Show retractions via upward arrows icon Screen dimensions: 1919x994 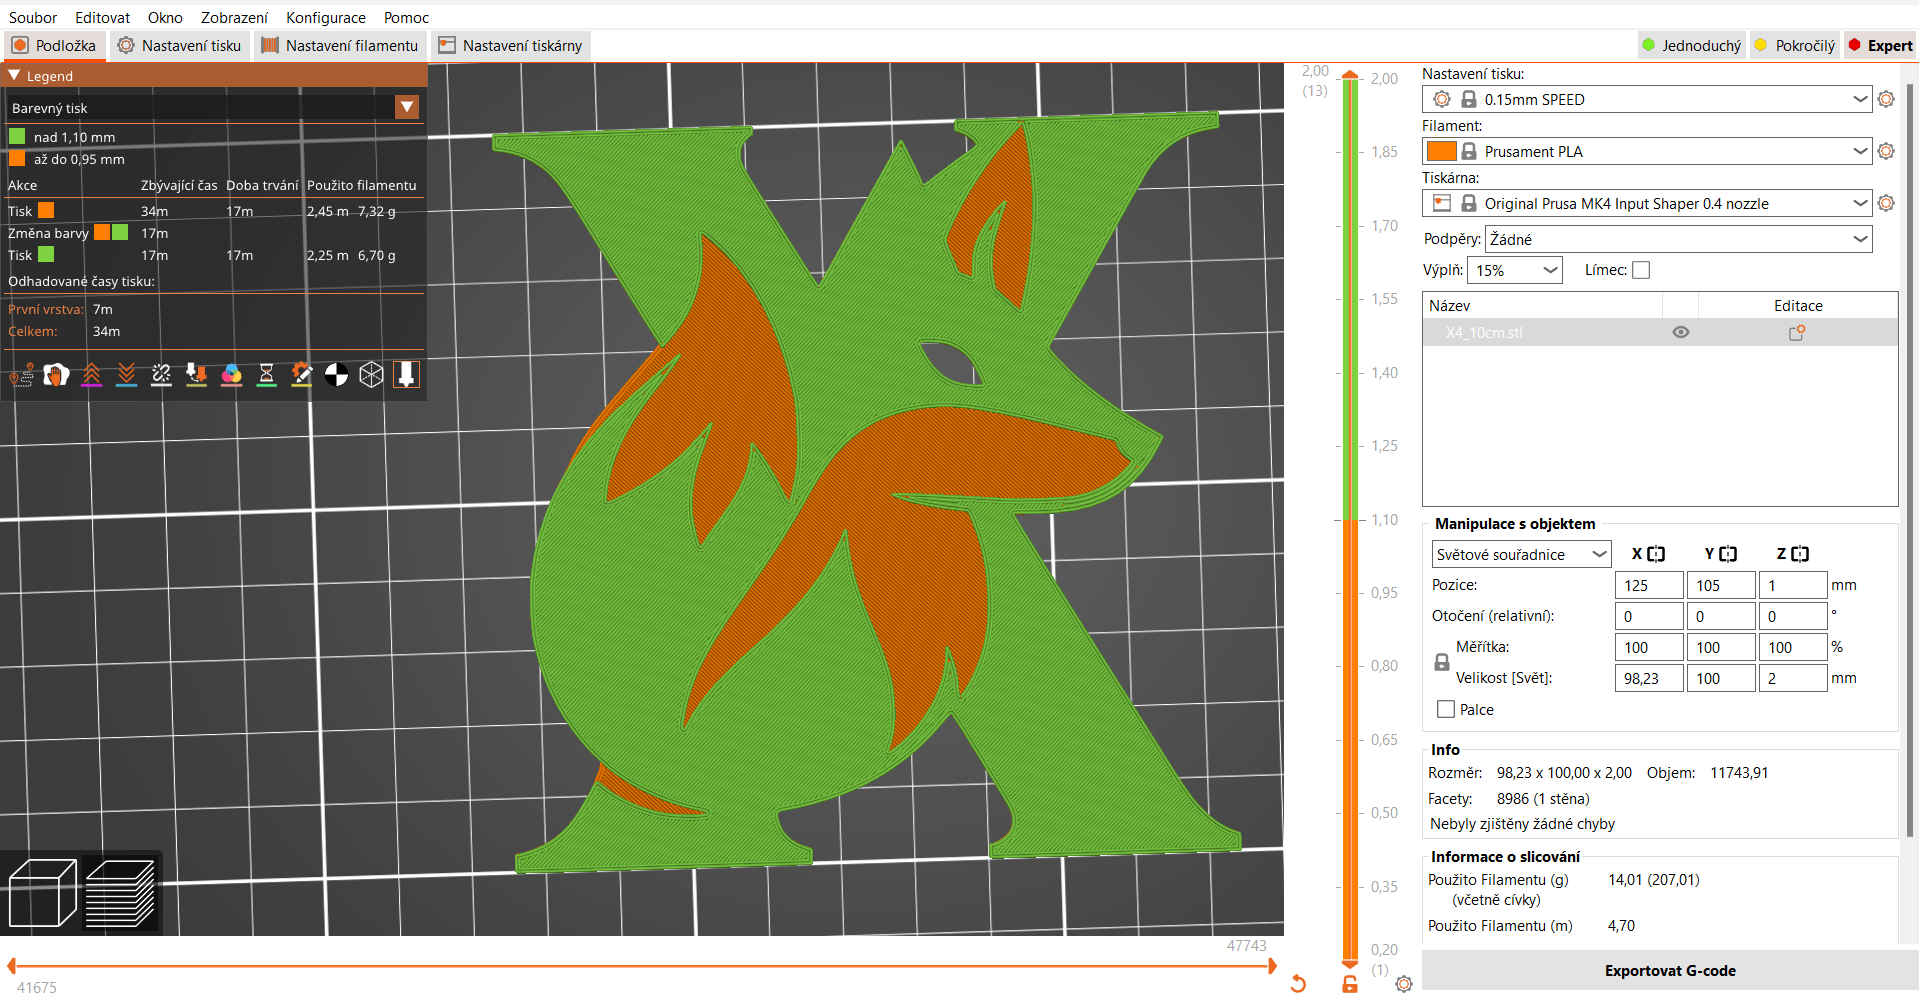tap(92, 375)
